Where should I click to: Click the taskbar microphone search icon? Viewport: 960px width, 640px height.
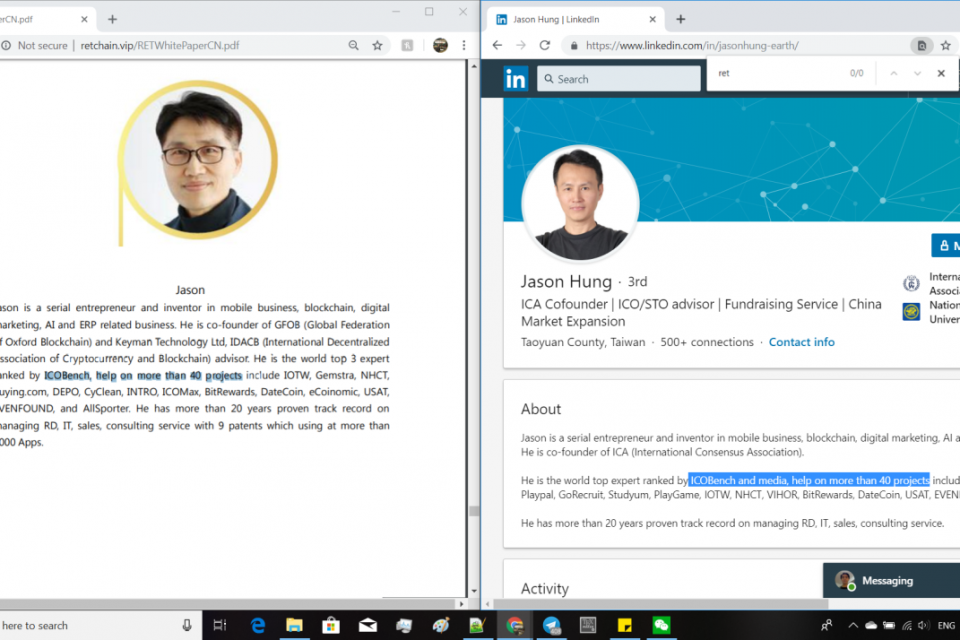(x=187, y=625)
